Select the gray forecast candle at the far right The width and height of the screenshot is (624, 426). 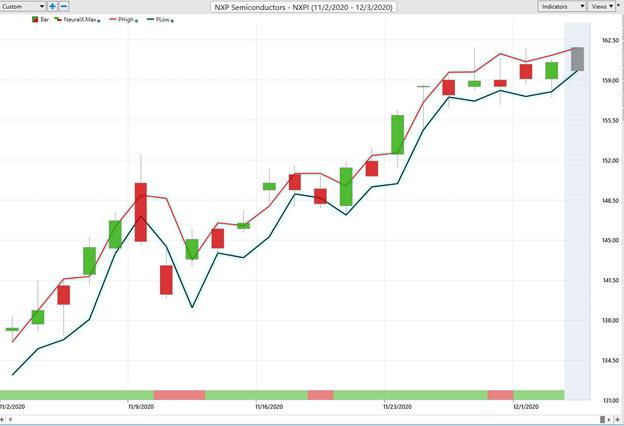(577, 59)
